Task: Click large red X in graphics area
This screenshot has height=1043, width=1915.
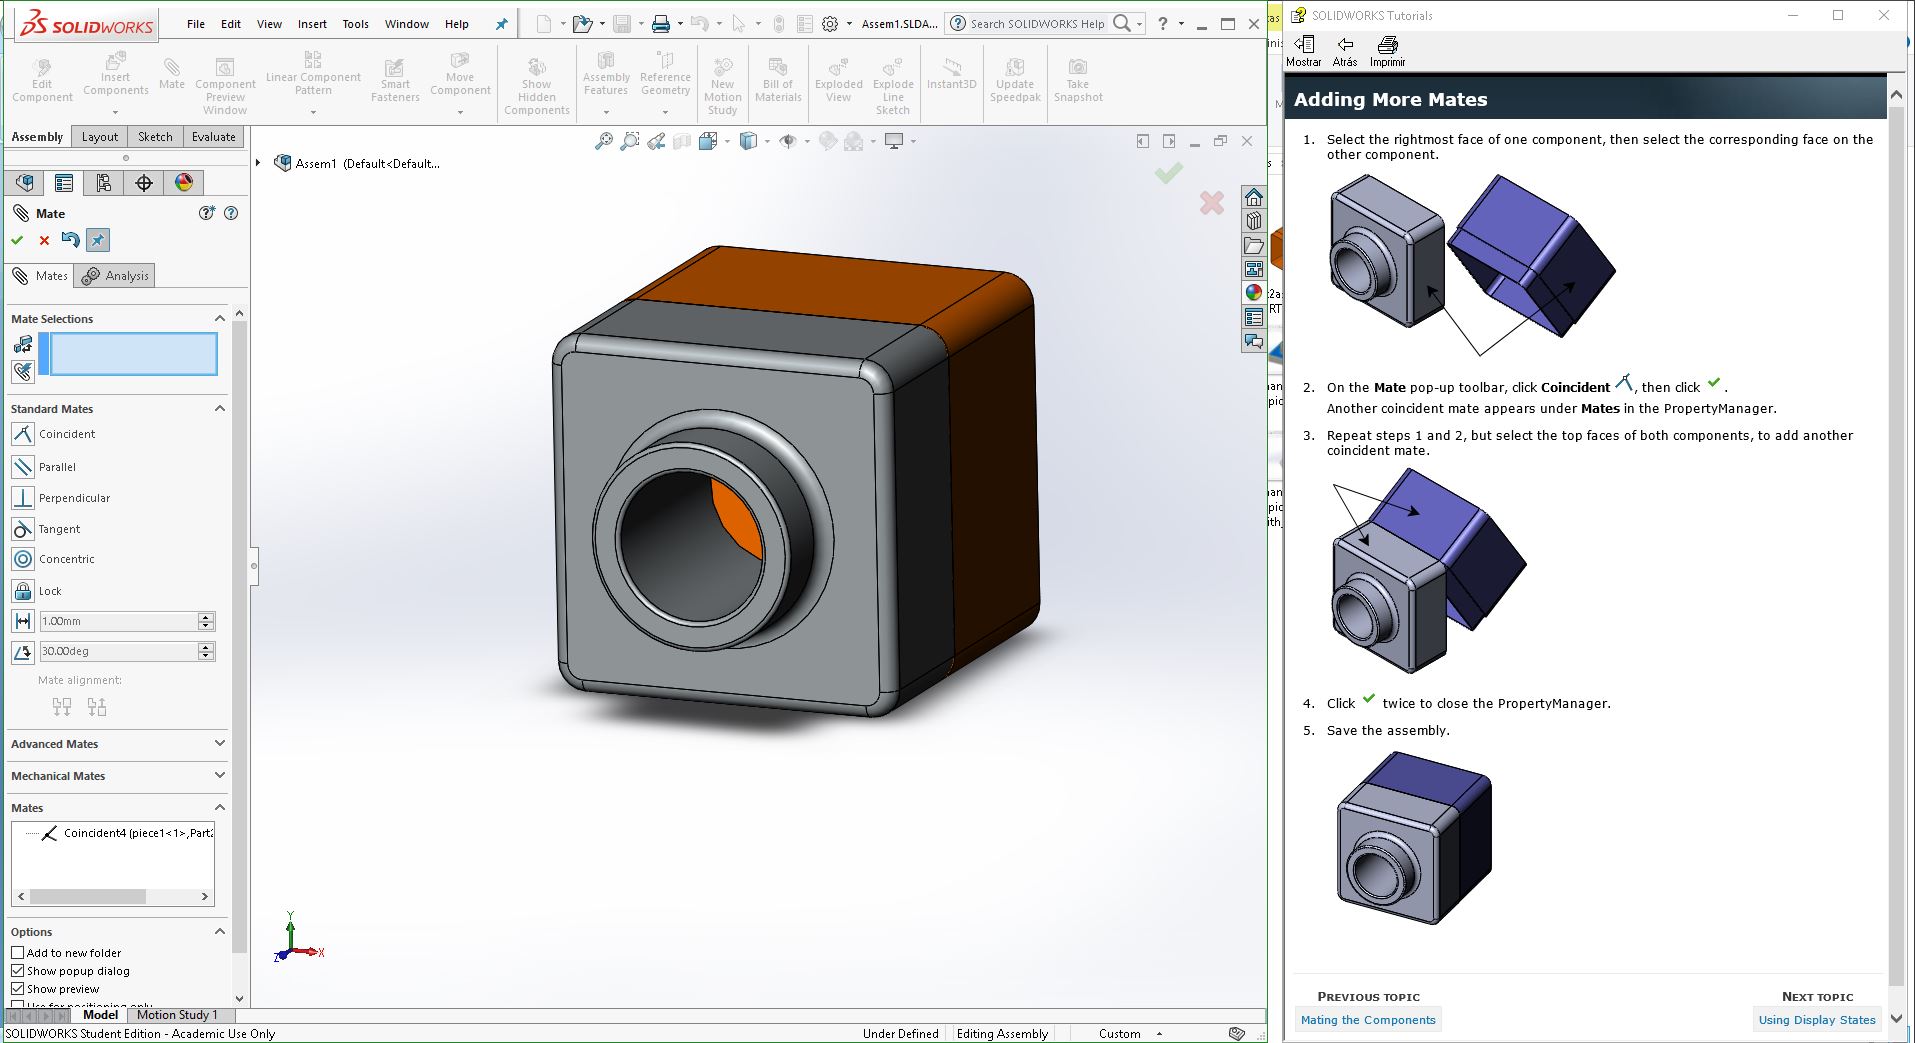Action: [x=1212, y=203]
